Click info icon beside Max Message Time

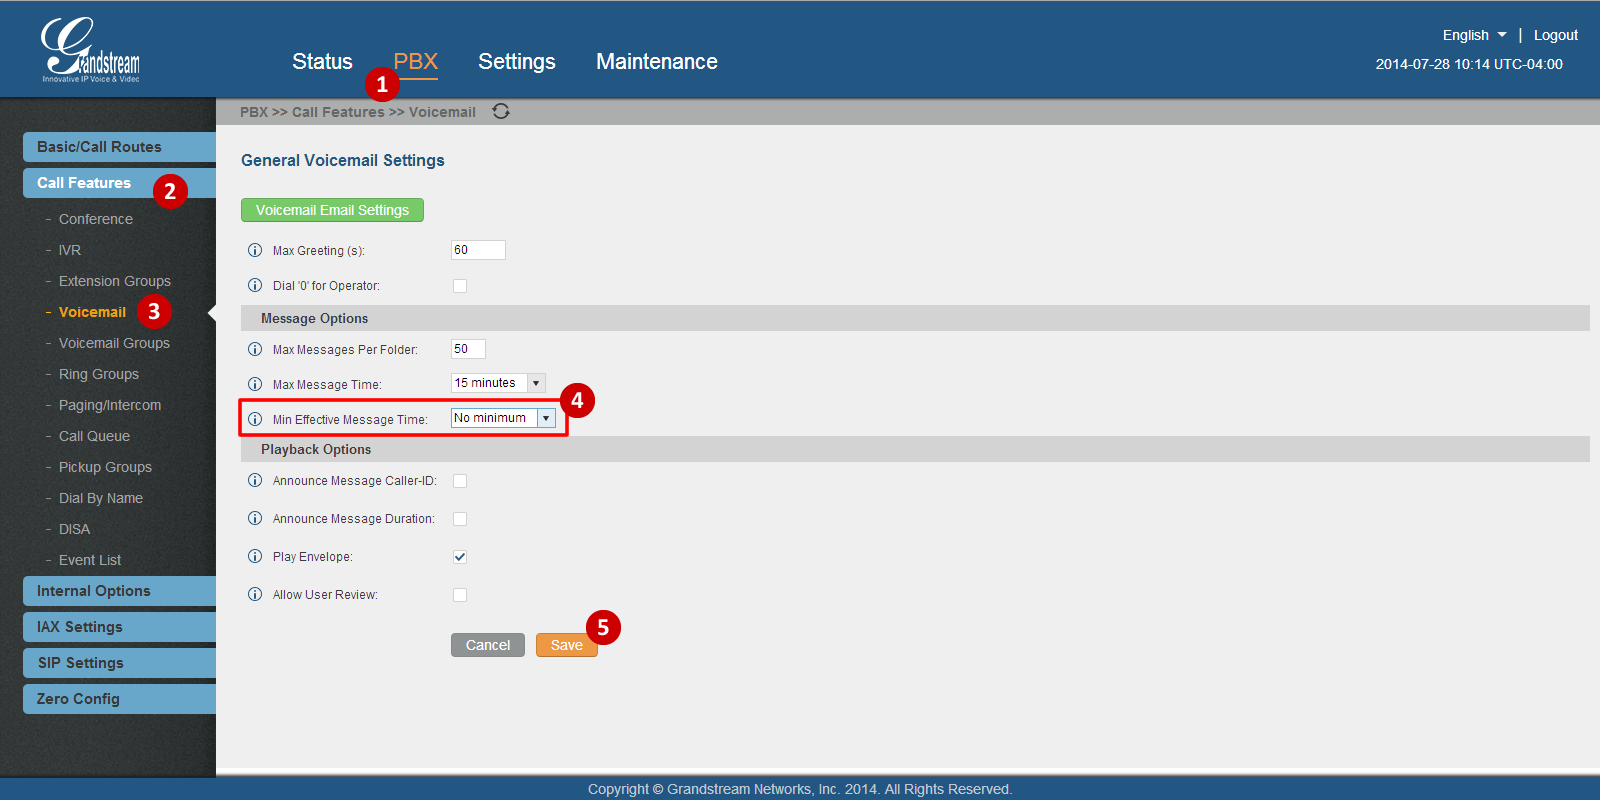point(255,385)
